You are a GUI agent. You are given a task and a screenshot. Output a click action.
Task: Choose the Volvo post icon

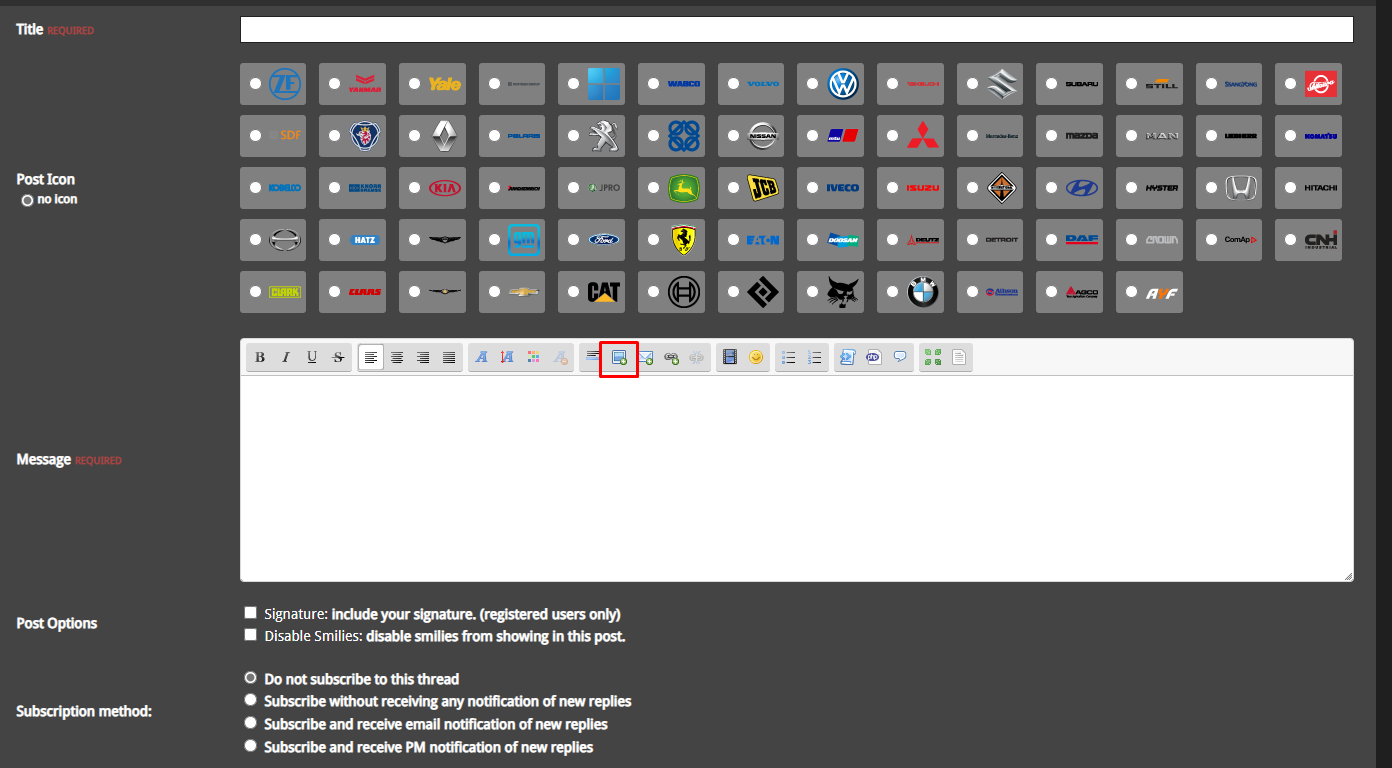pyautogui.click(x=733, y=84)
